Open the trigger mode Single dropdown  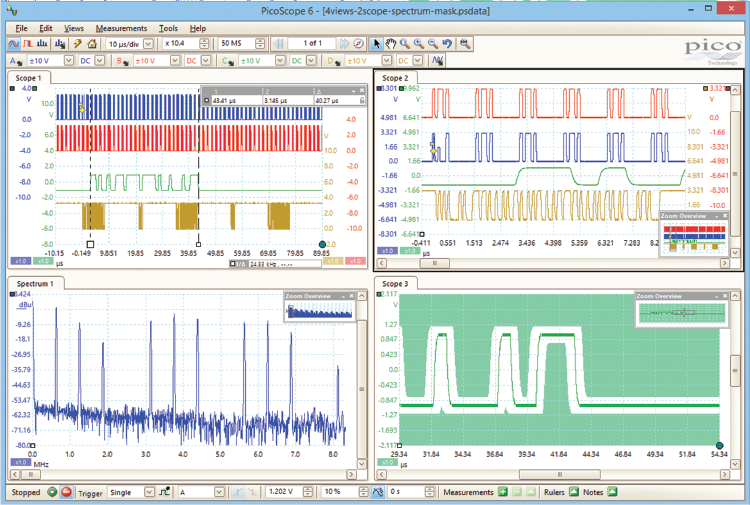tap(149, 492)
